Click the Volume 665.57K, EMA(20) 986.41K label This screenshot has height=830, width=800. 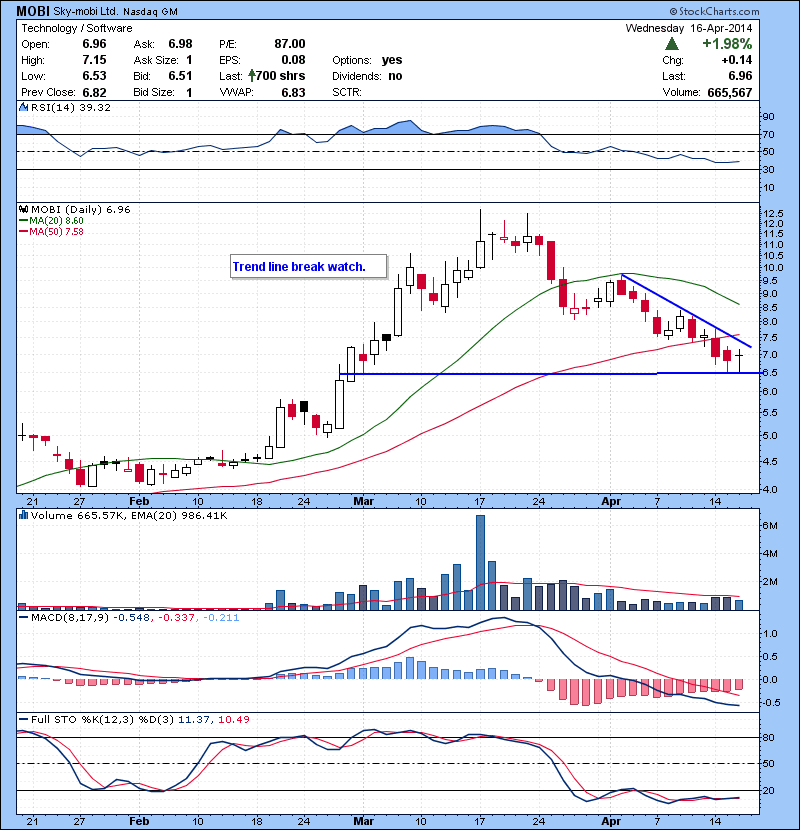(x=129, y=515)
